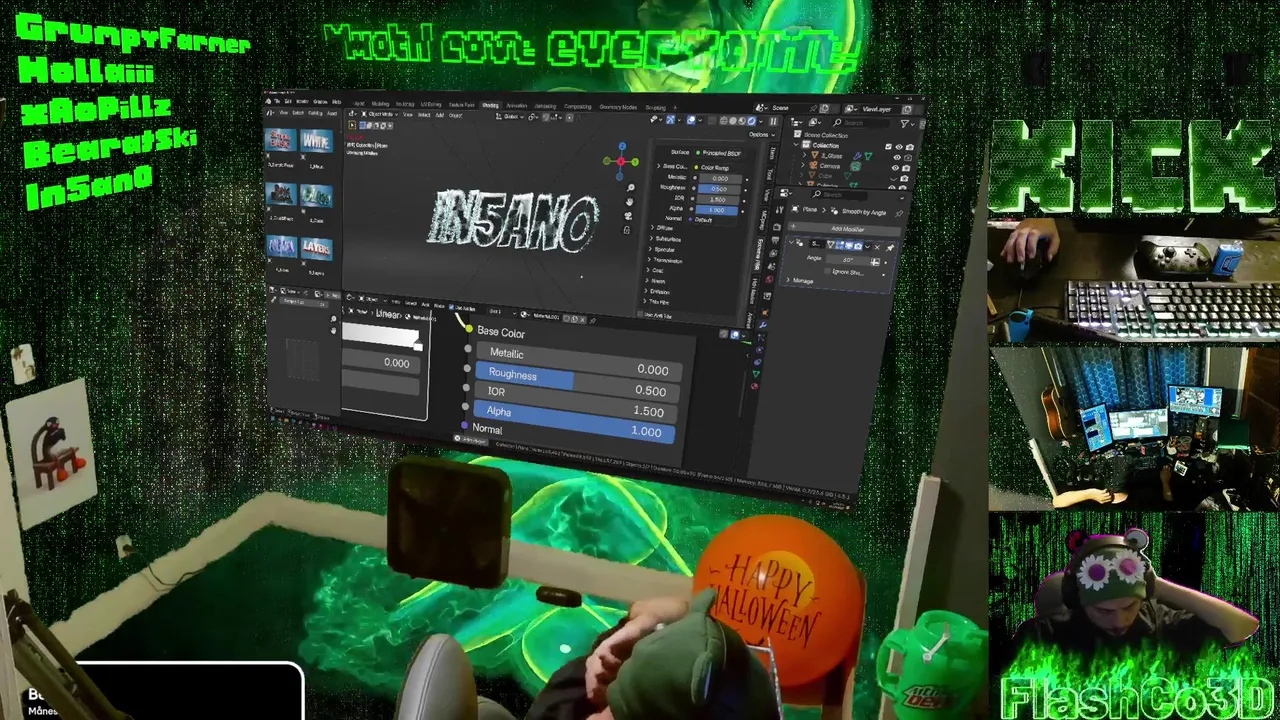Expand the Specular section
The width and height of the screenshot is (1280, 720).
click(651, 249)
